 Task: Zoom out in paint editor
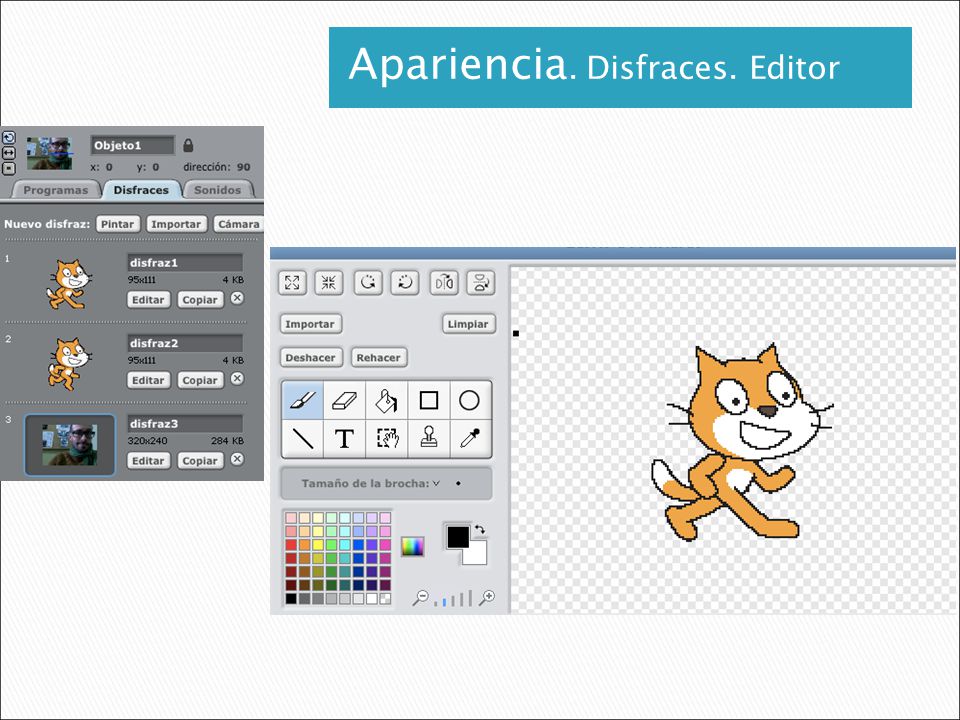(x=421, y=598)
